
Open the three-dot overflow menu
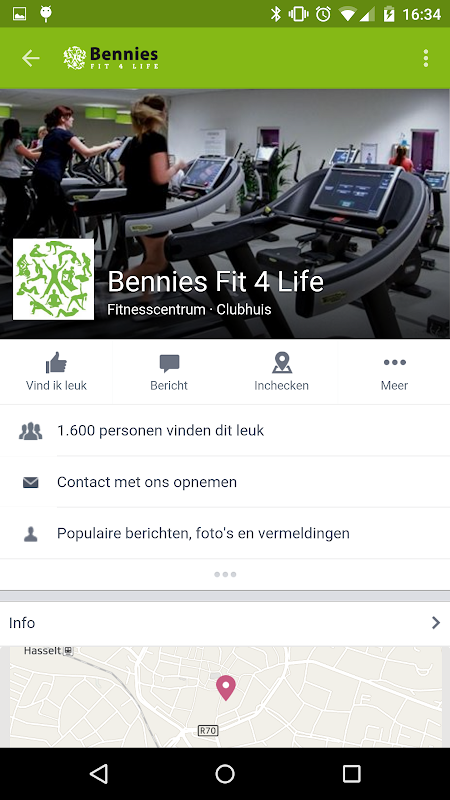click(x=426, y=59)
